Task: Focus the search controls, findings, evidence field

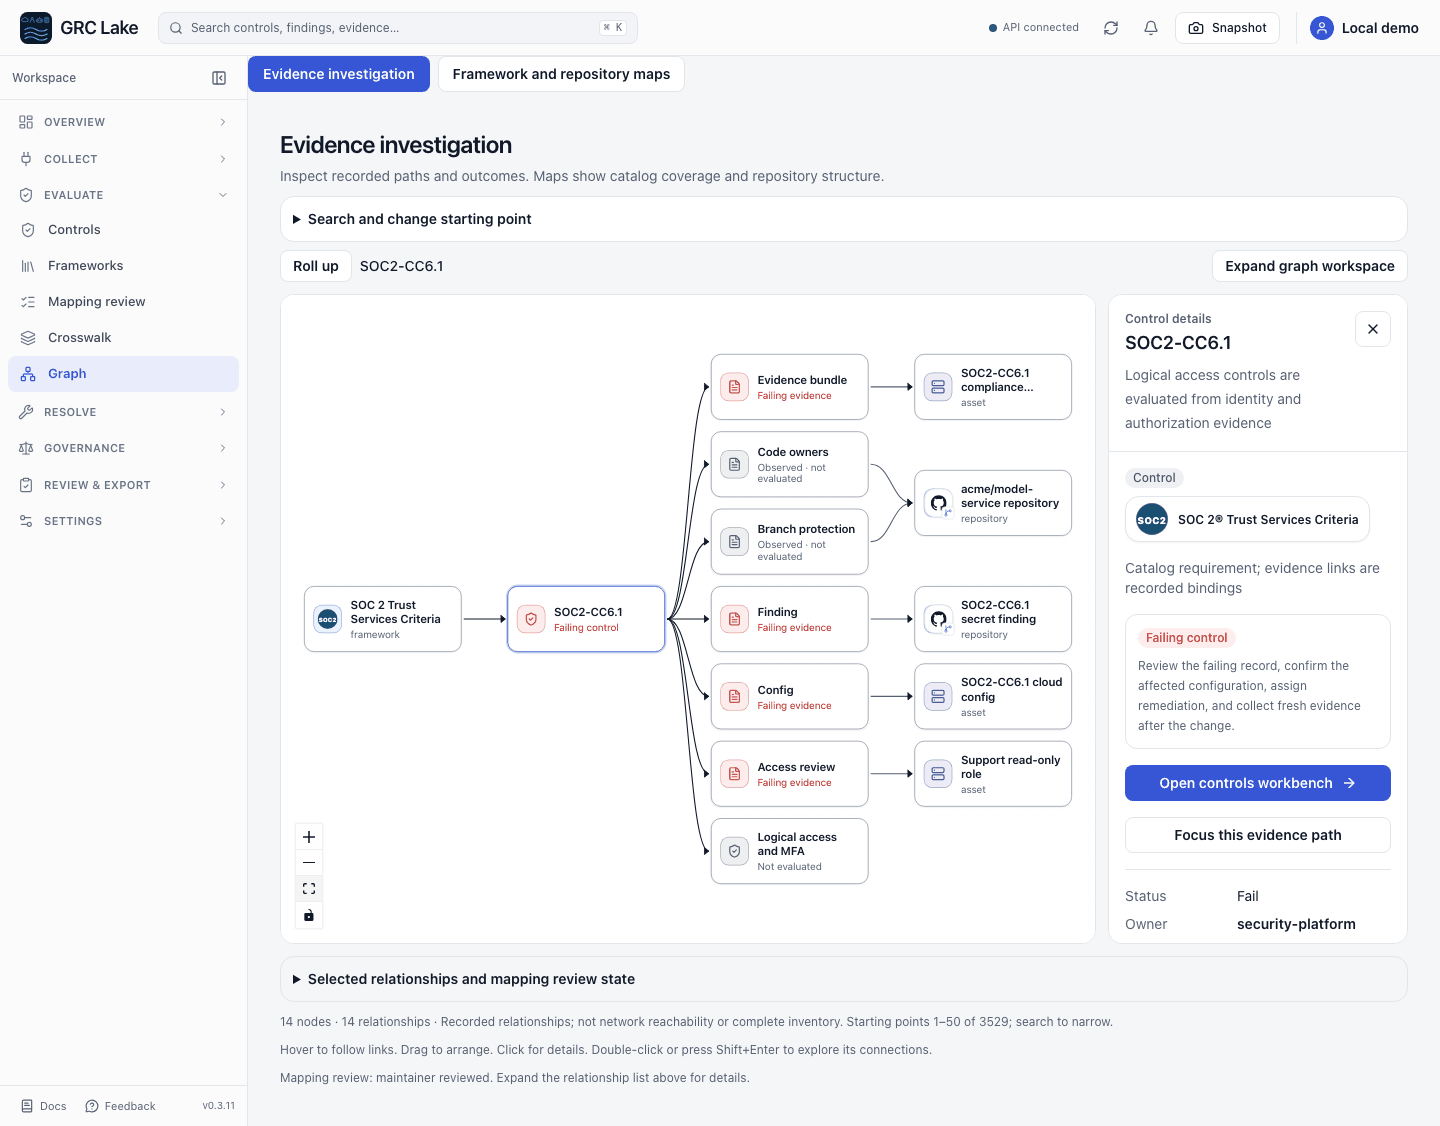Action: click(x=398, y=28)
